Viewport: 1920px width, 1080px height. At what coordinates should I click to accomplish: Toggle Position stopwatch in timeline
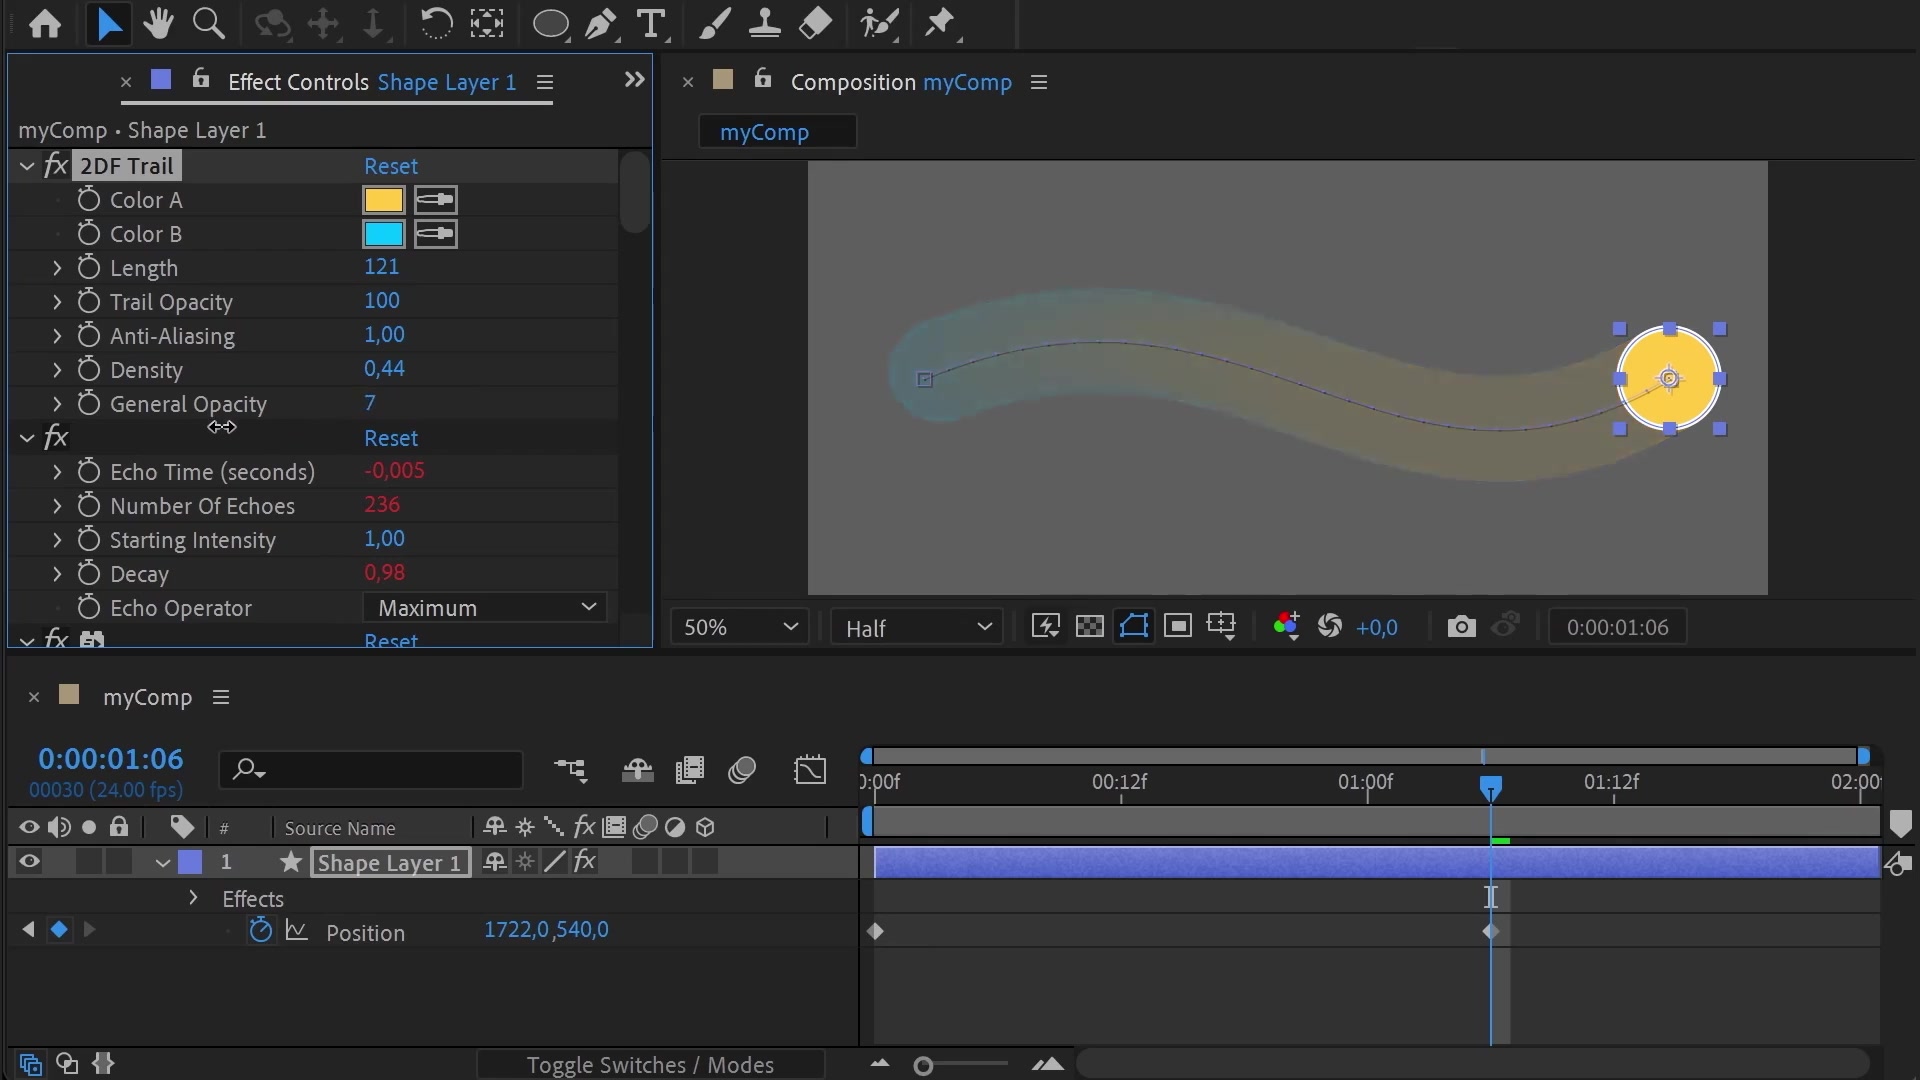click(260, 931)
